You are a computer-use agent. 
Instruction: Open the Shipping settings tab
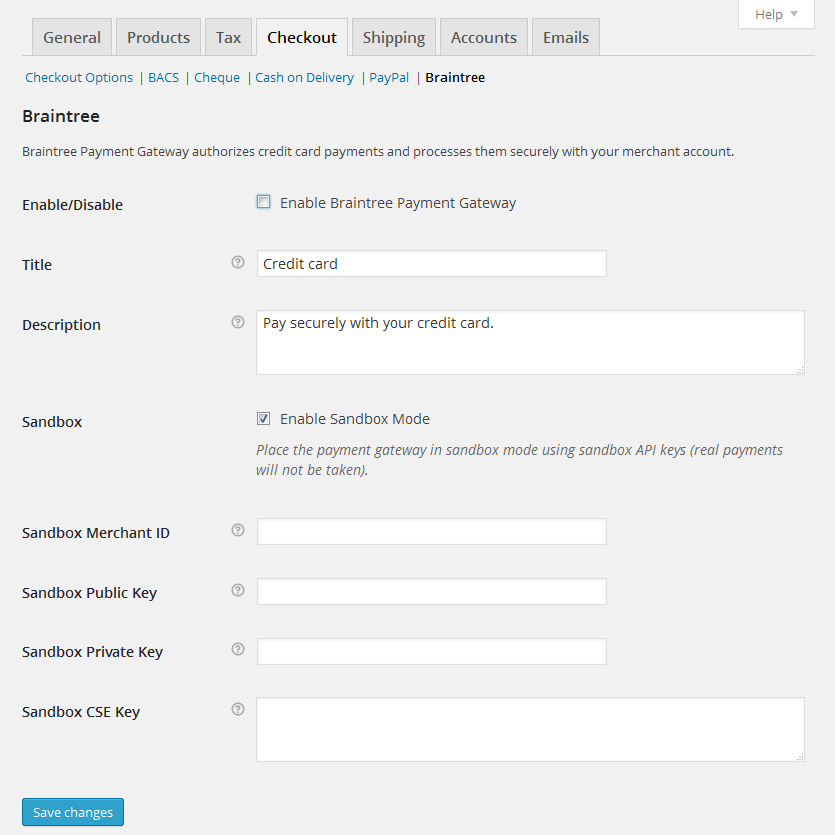(x=394, y=38)
